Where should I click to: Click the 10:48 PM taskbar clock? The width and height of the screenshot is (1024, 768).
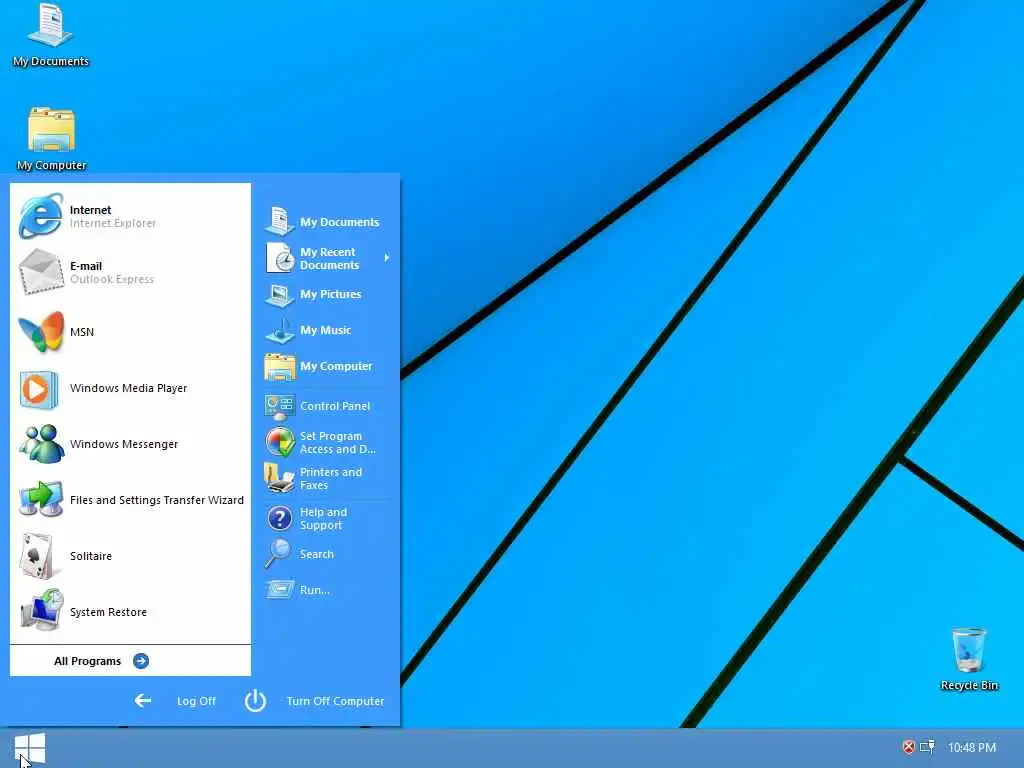pos(972,747)
